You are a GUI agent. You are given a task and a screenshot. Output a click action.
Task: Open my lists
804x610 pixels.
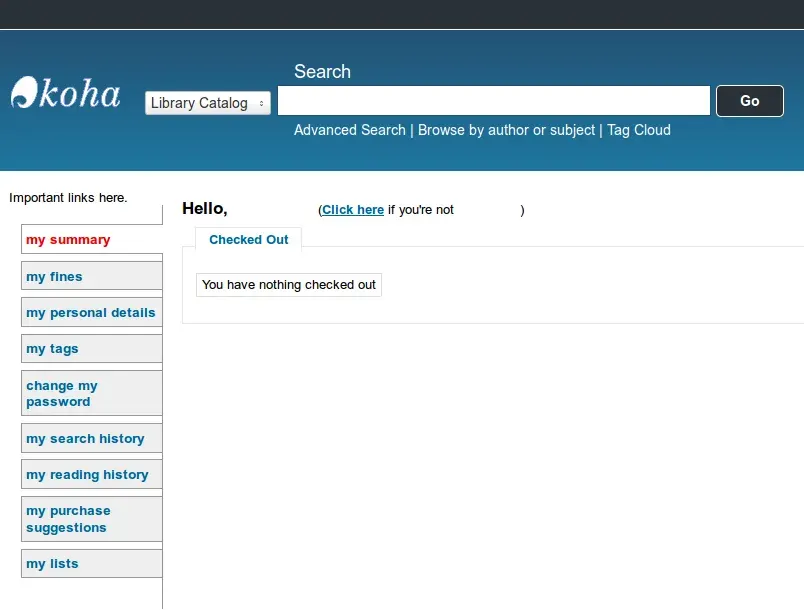tap(92, 563)
